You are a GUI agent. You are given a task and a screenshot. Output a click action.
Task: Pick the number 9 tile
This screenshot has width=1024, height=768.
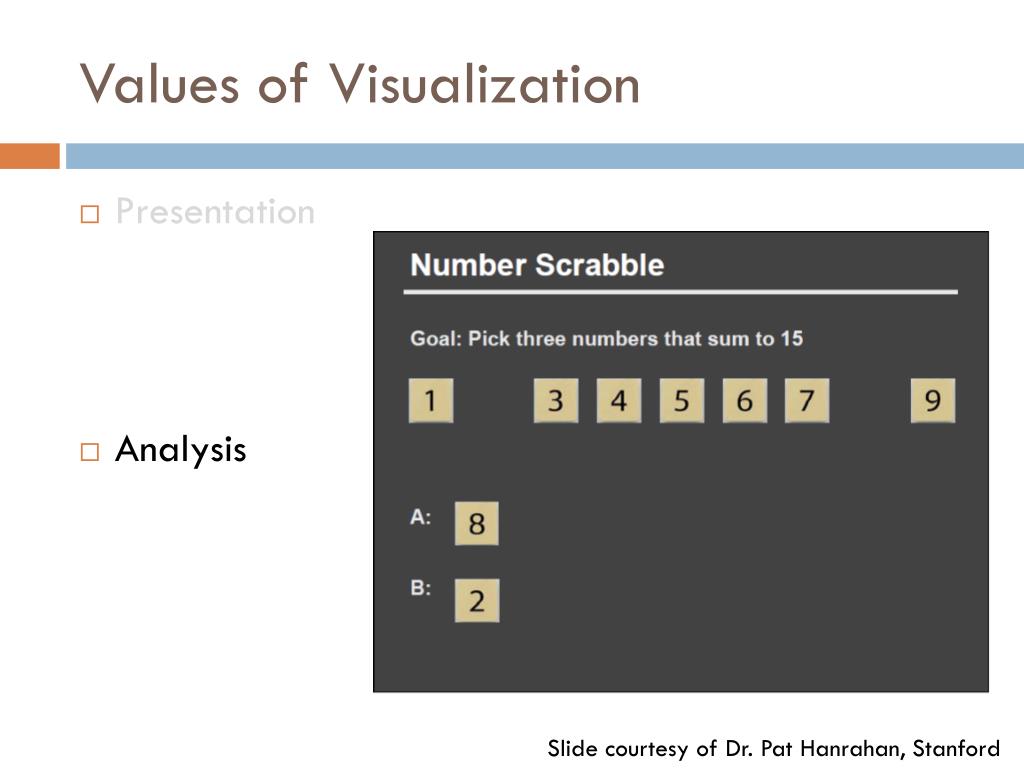933,400
